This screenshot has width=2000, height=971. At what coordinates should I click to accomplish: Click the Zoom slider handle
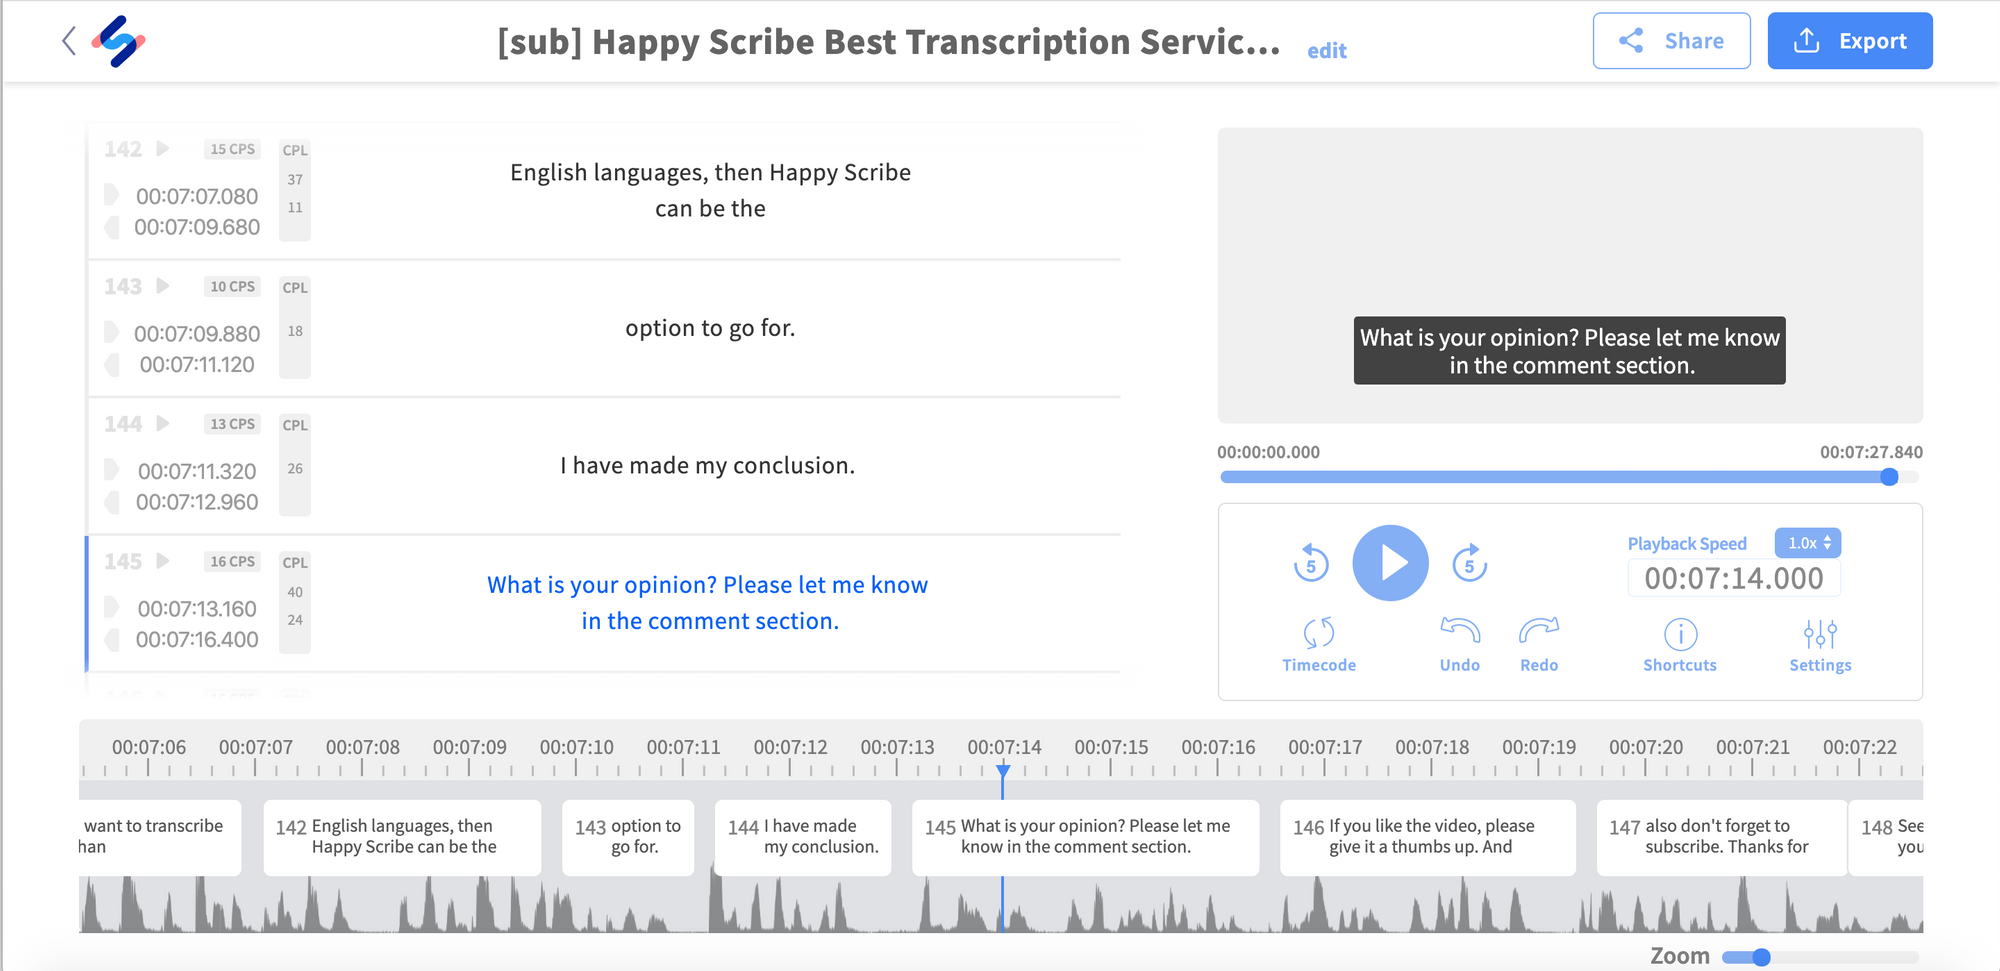pos(1761,957)
